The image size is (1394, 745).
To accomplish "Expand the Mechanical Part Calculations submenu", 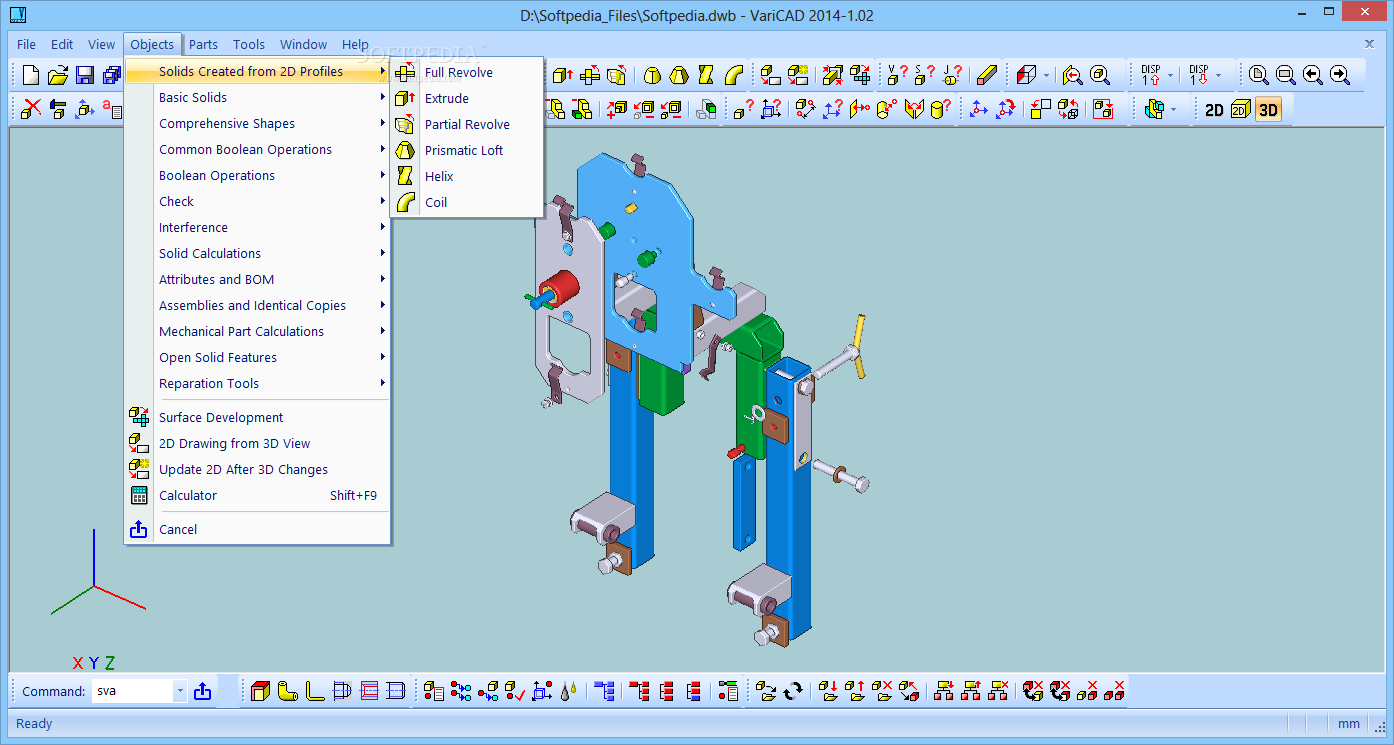I will (x=258, y=331).
